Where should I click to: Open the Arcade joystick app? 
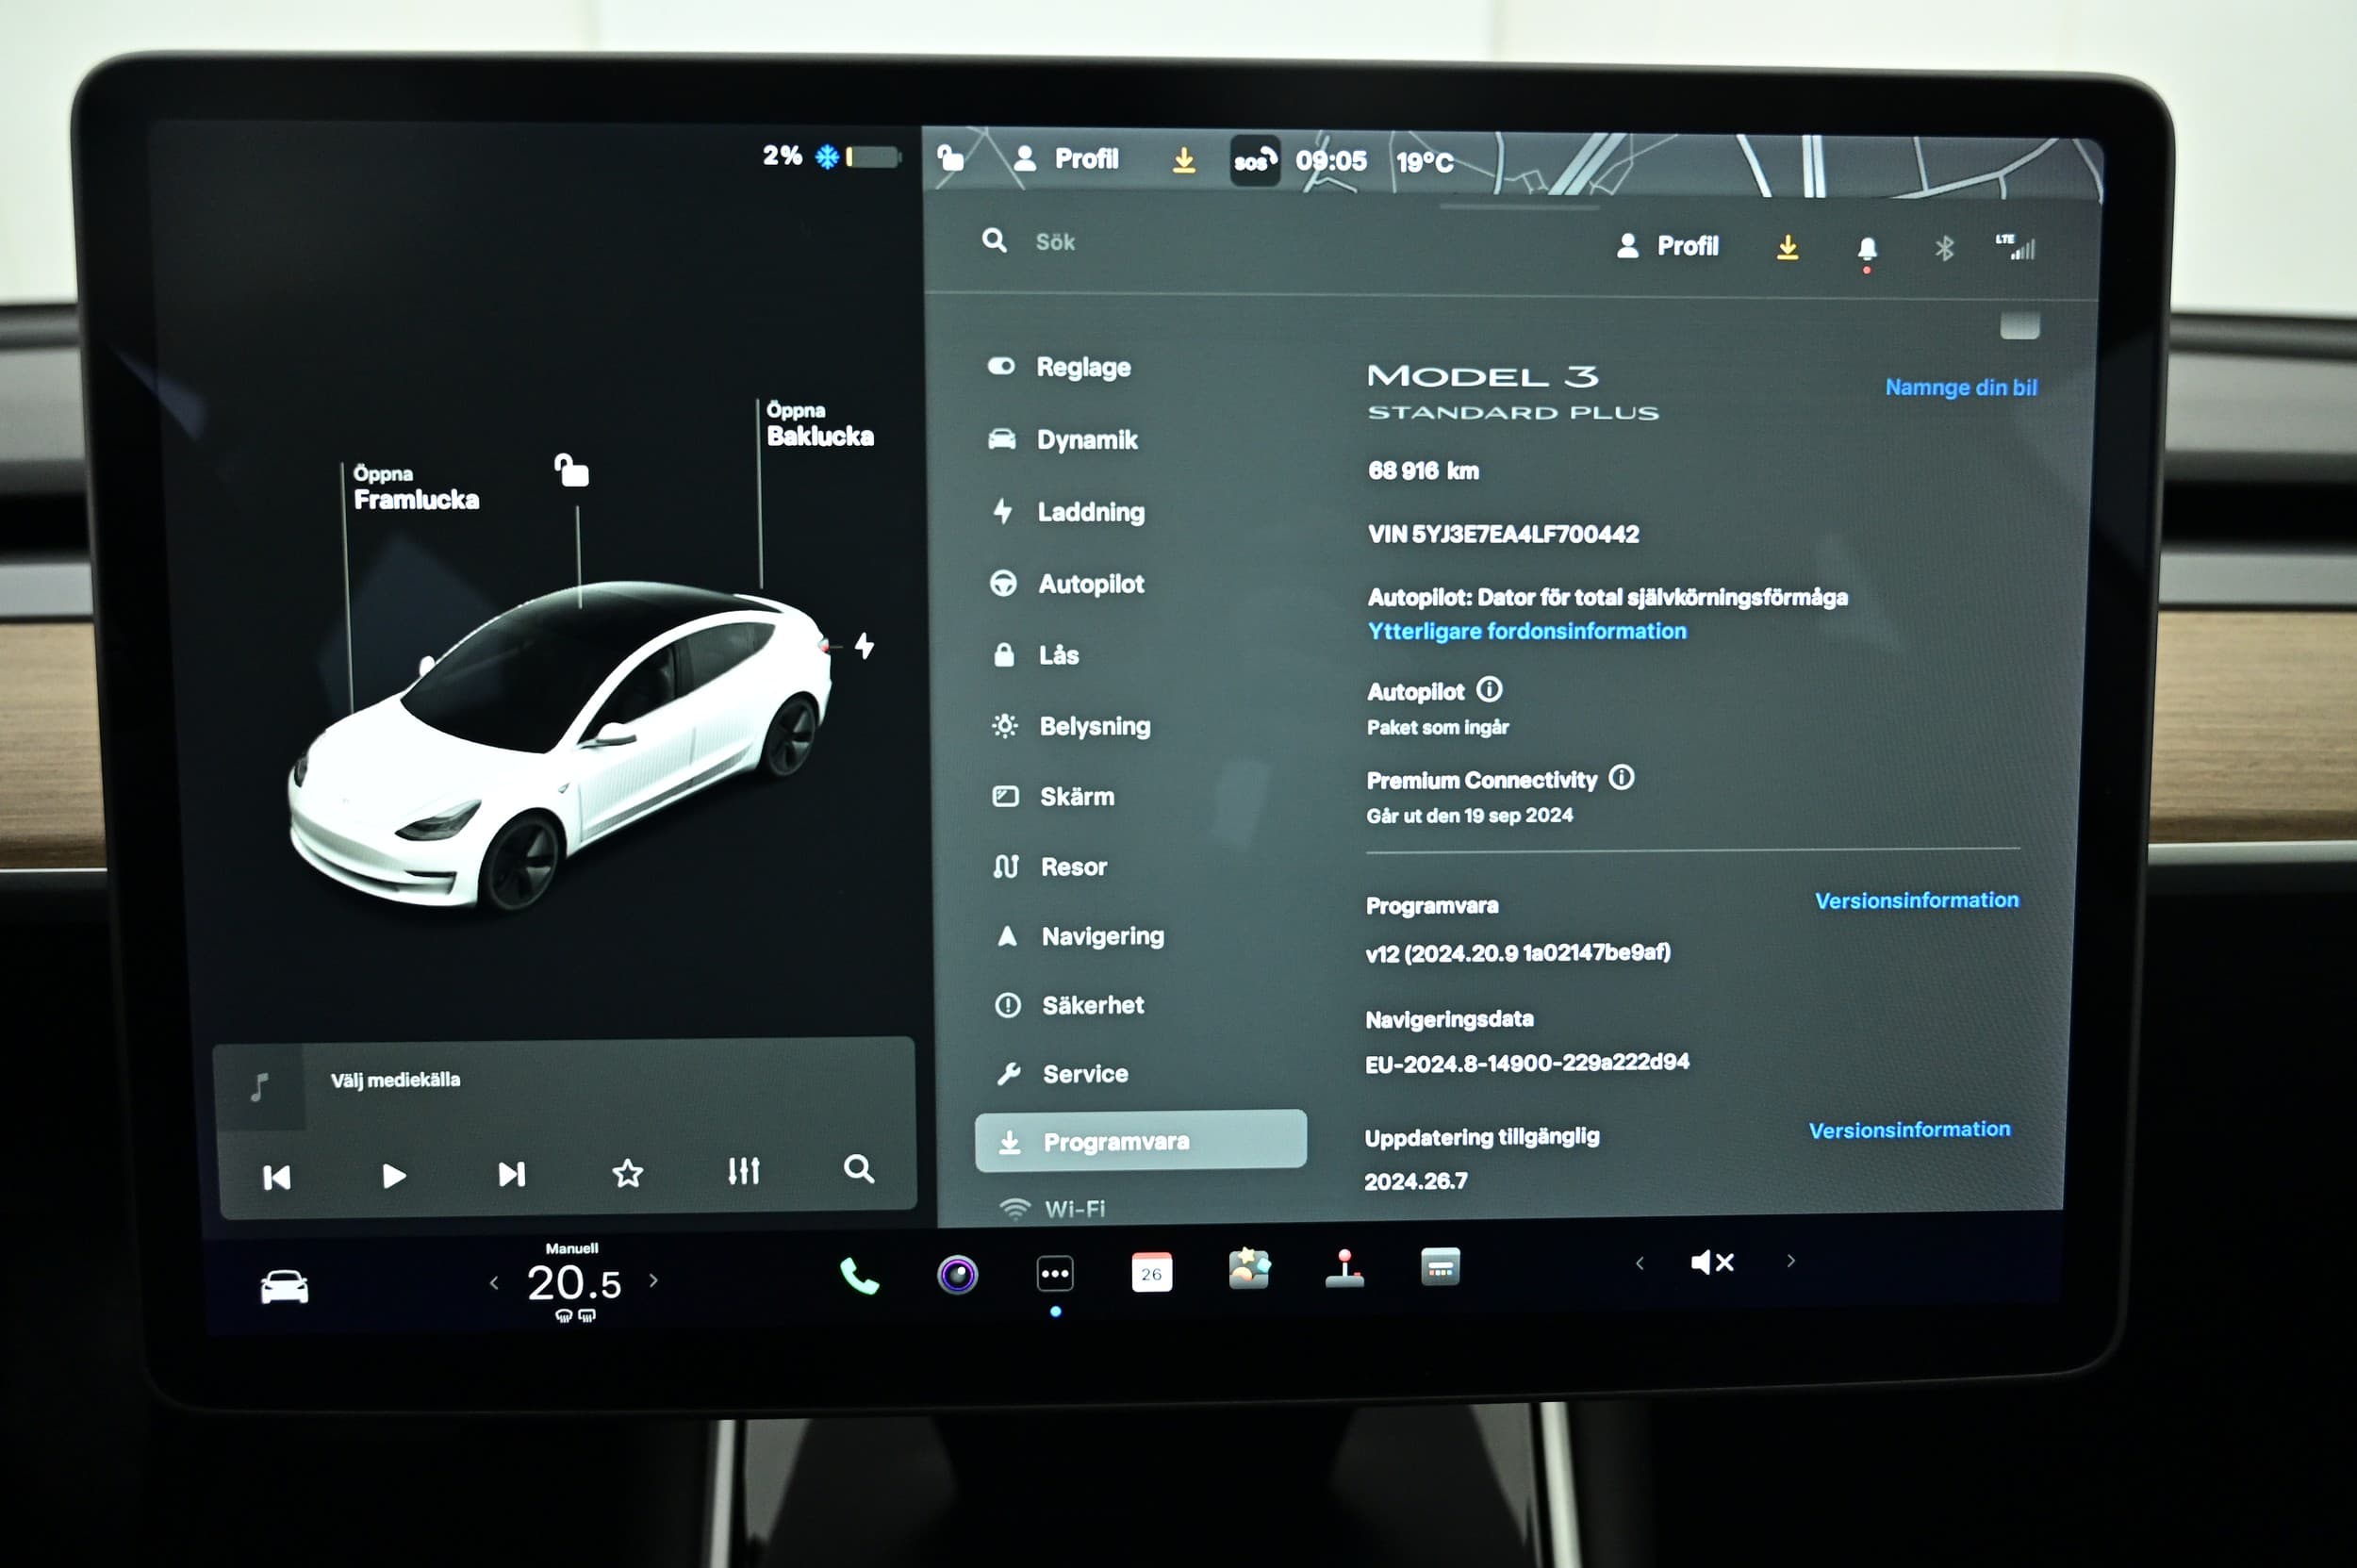1345,1269
